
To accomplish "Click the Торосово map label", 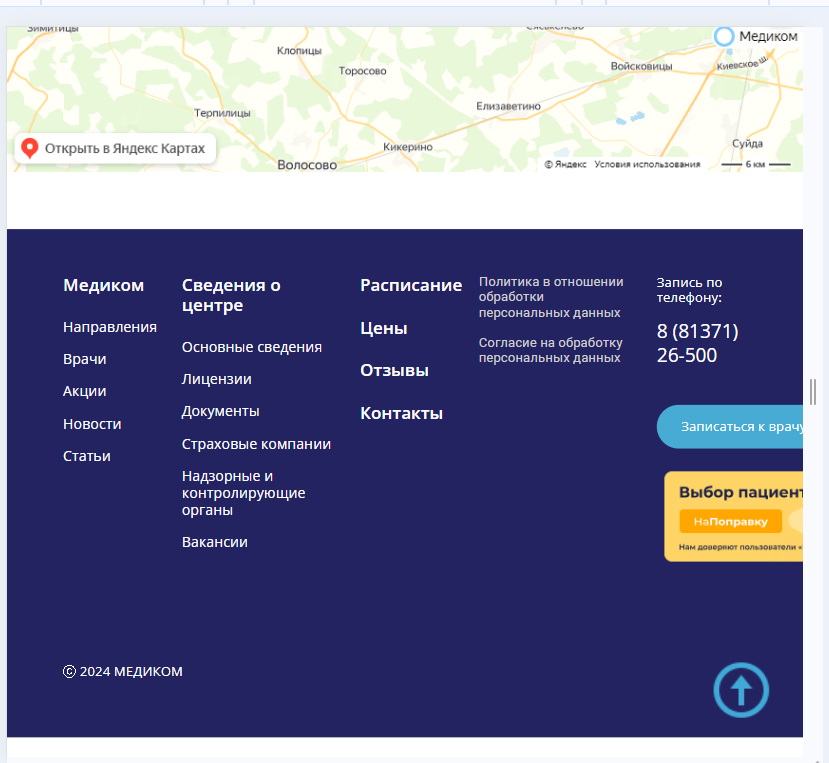I will tap(363, 71).
